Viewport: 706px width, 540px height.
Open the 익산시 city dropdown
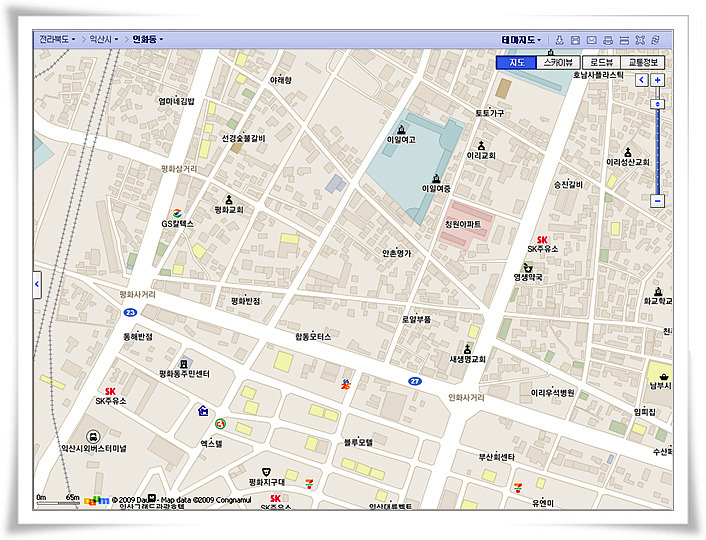pos(104,39)
